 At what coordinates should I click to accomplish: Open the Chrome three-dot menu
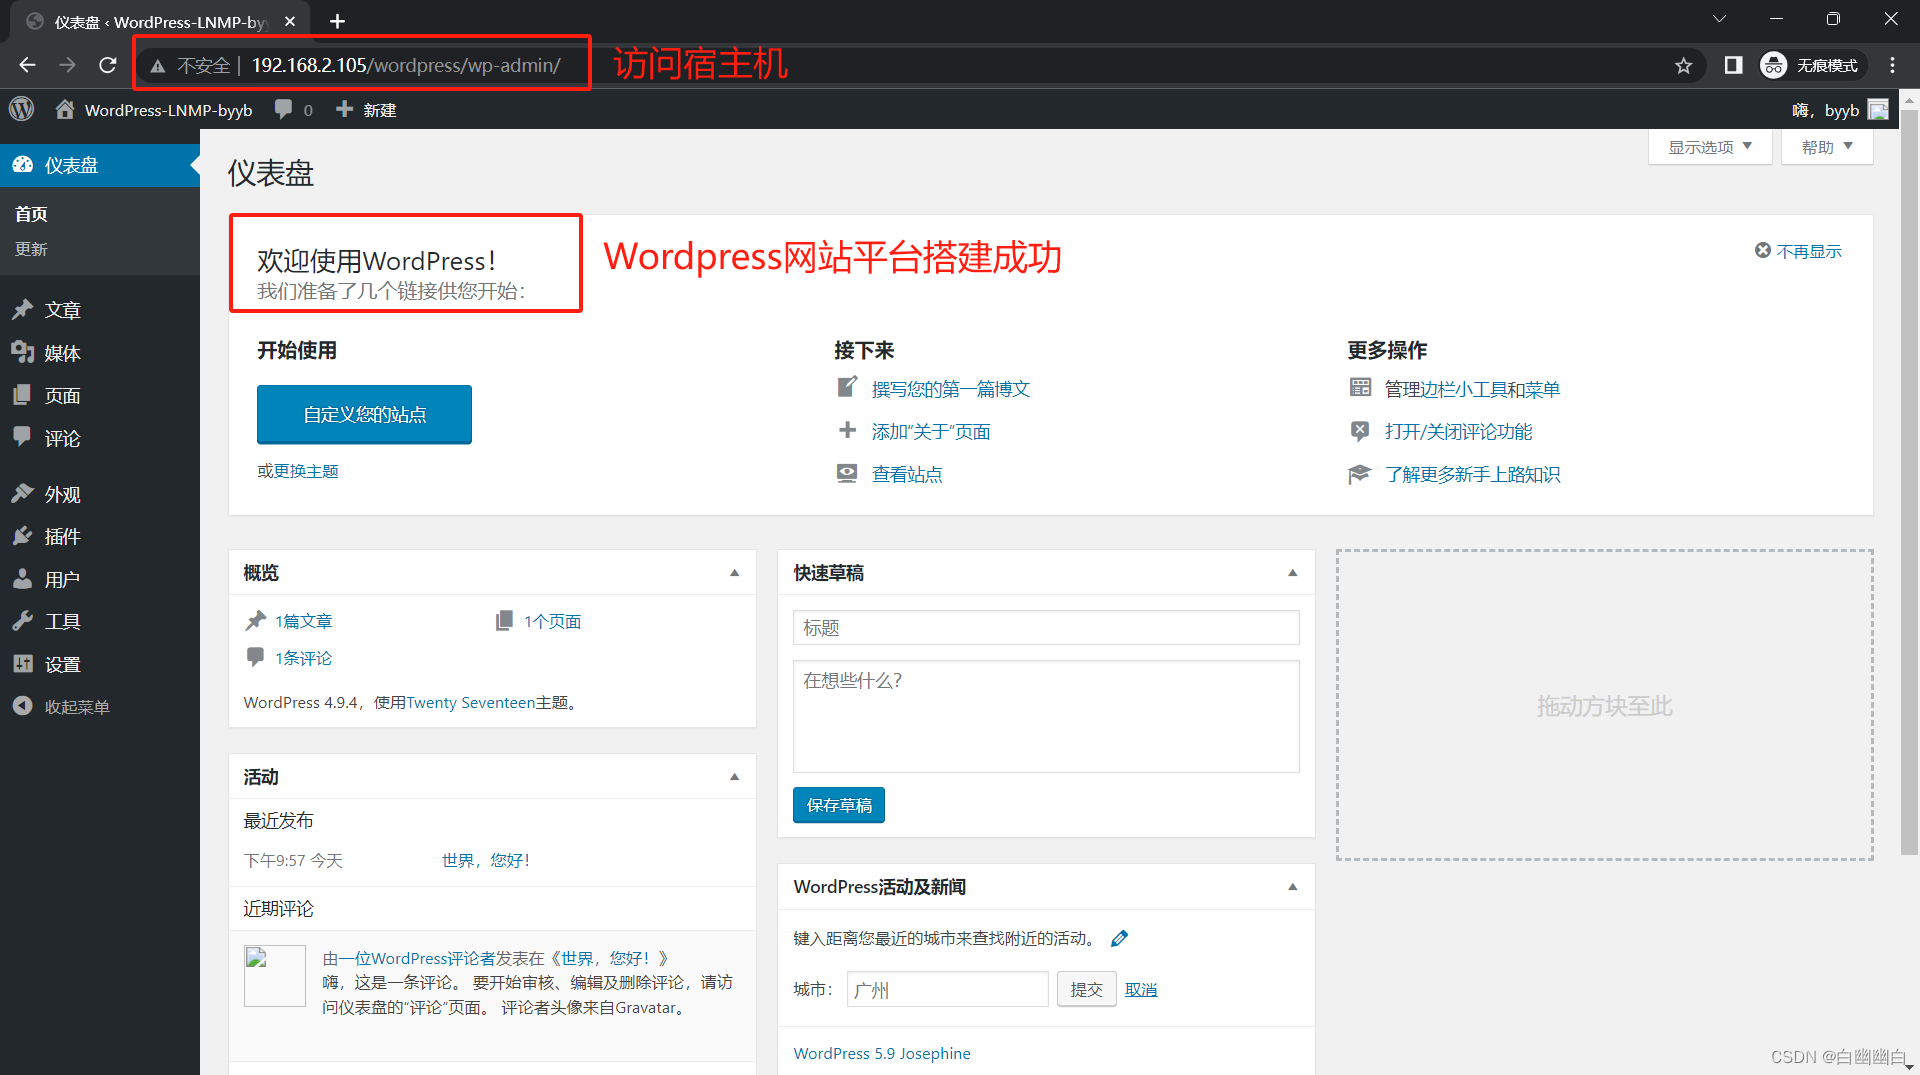coord(1892,65)
